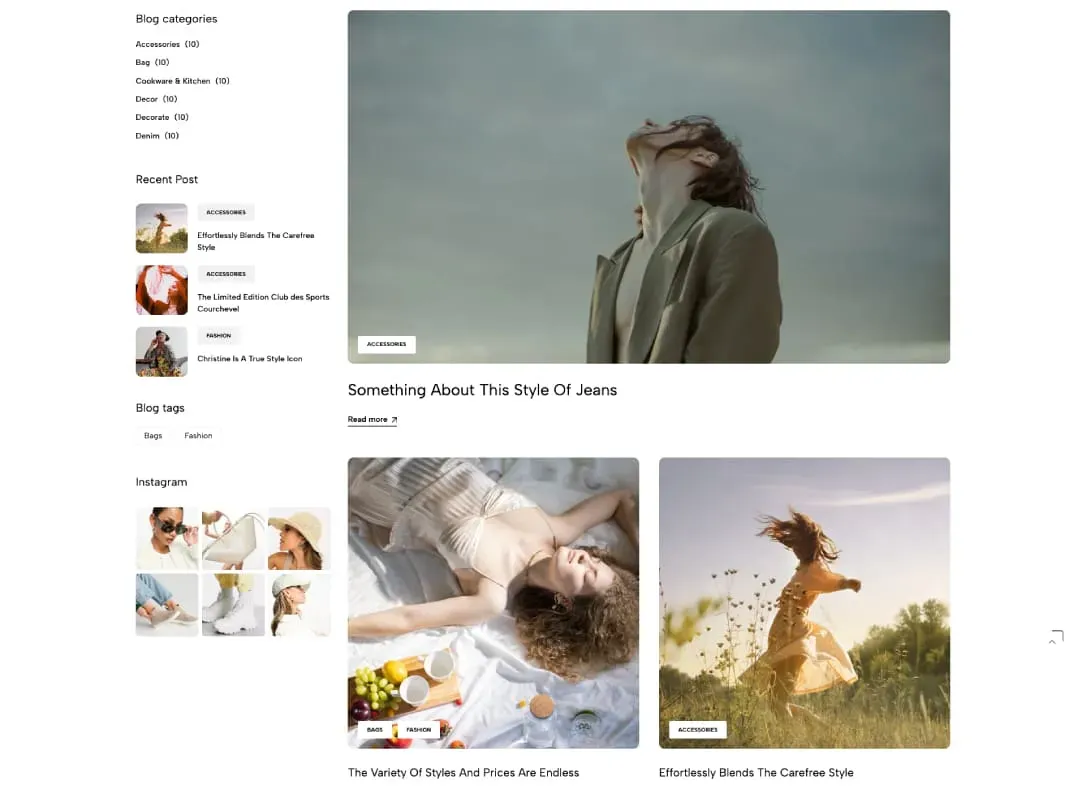
Task: View Instagram photo of woman in cap
Action: tap(299, 605)
